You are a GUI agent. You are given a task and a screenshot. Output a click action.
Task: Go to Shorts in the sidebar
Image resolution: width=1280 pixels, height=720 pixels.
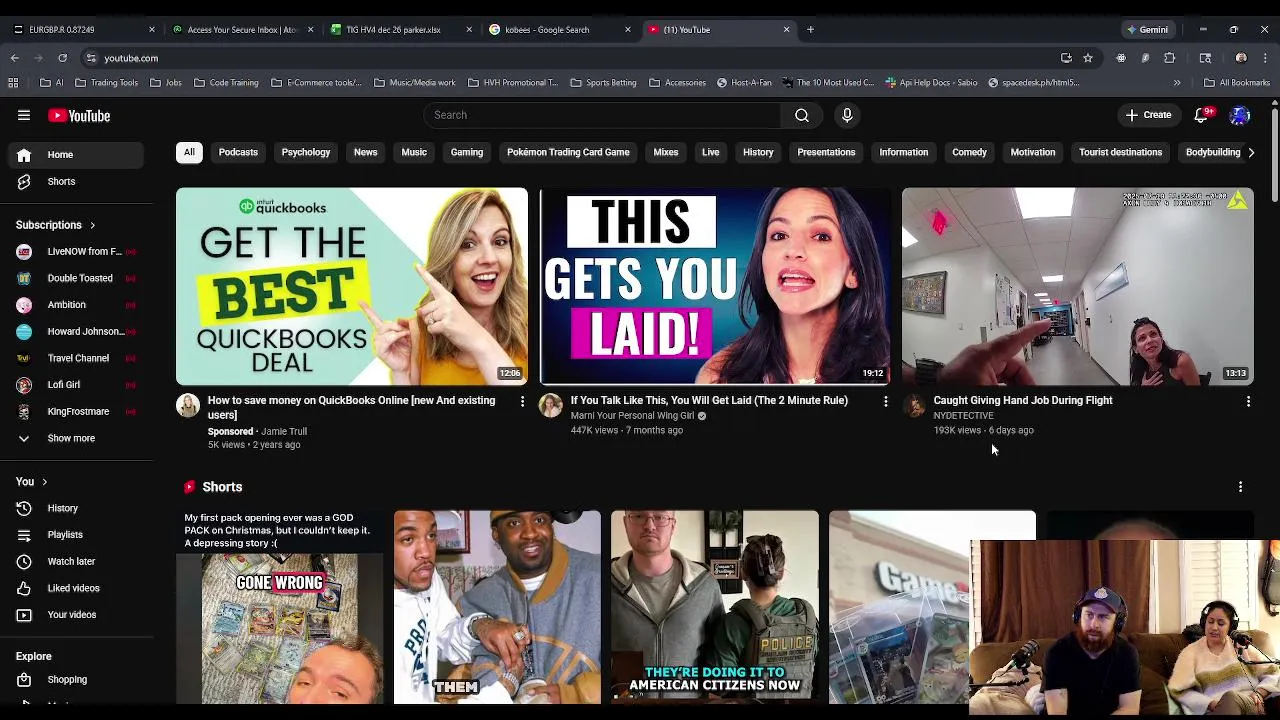point(76,181)
